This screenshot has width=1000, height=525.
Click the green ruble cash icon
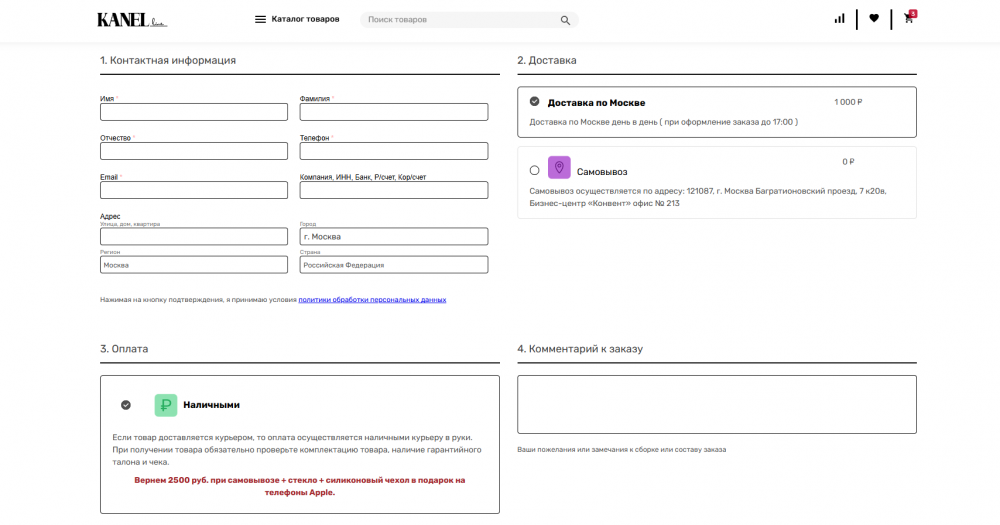pos(165,405)
